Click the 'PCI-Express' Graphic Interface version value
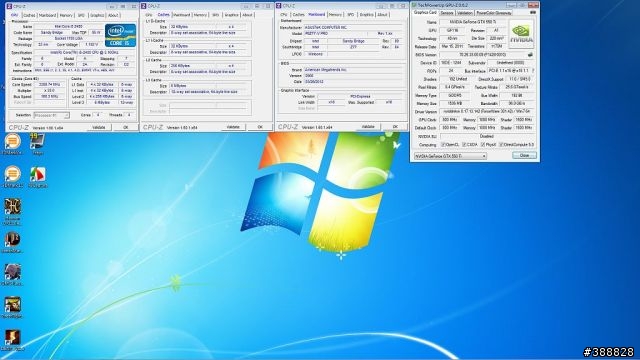 point(360,97)
